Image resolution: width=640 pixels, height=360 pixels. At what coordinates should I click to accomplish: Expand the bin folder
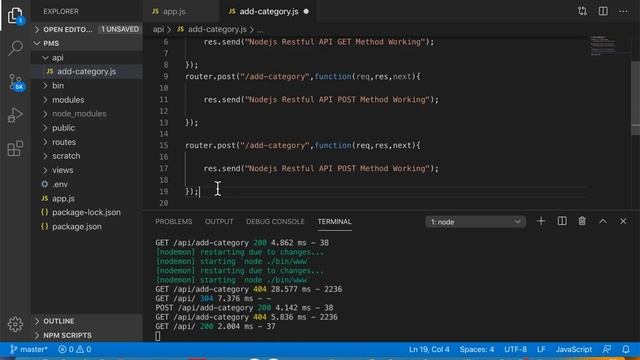click(87, 86)
